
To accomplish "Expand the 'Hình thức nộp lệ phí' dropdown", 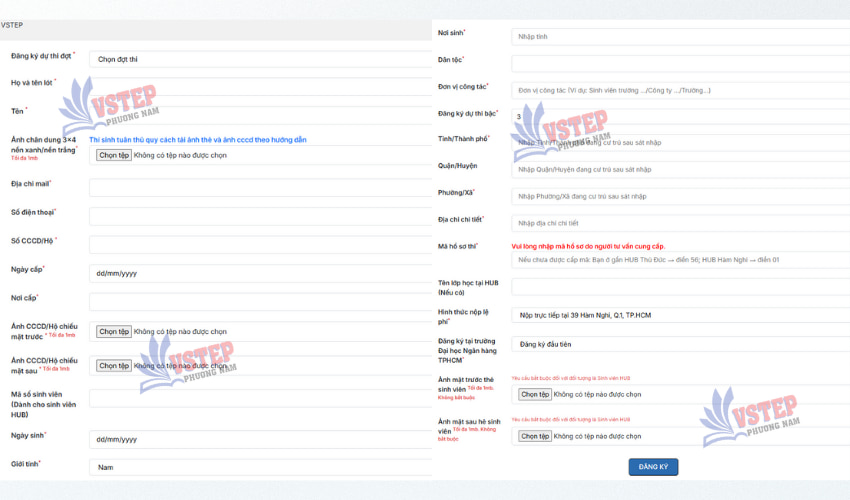I will [680, 315].
